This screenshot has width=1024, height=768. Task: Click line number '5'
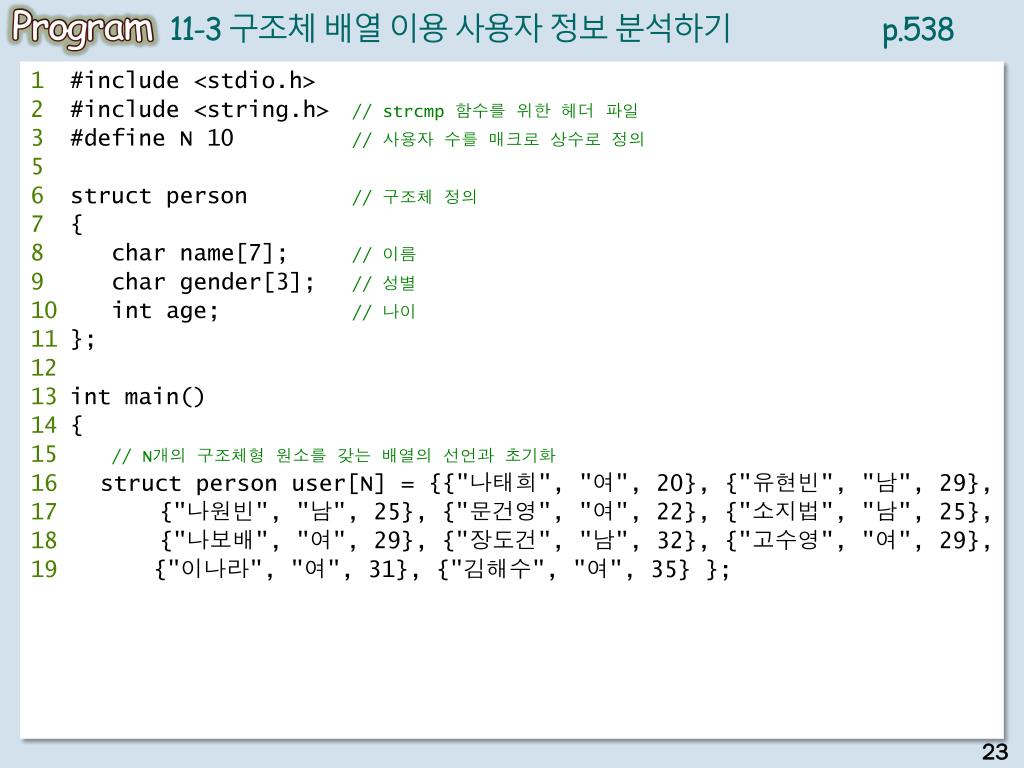tap(37, 167)
